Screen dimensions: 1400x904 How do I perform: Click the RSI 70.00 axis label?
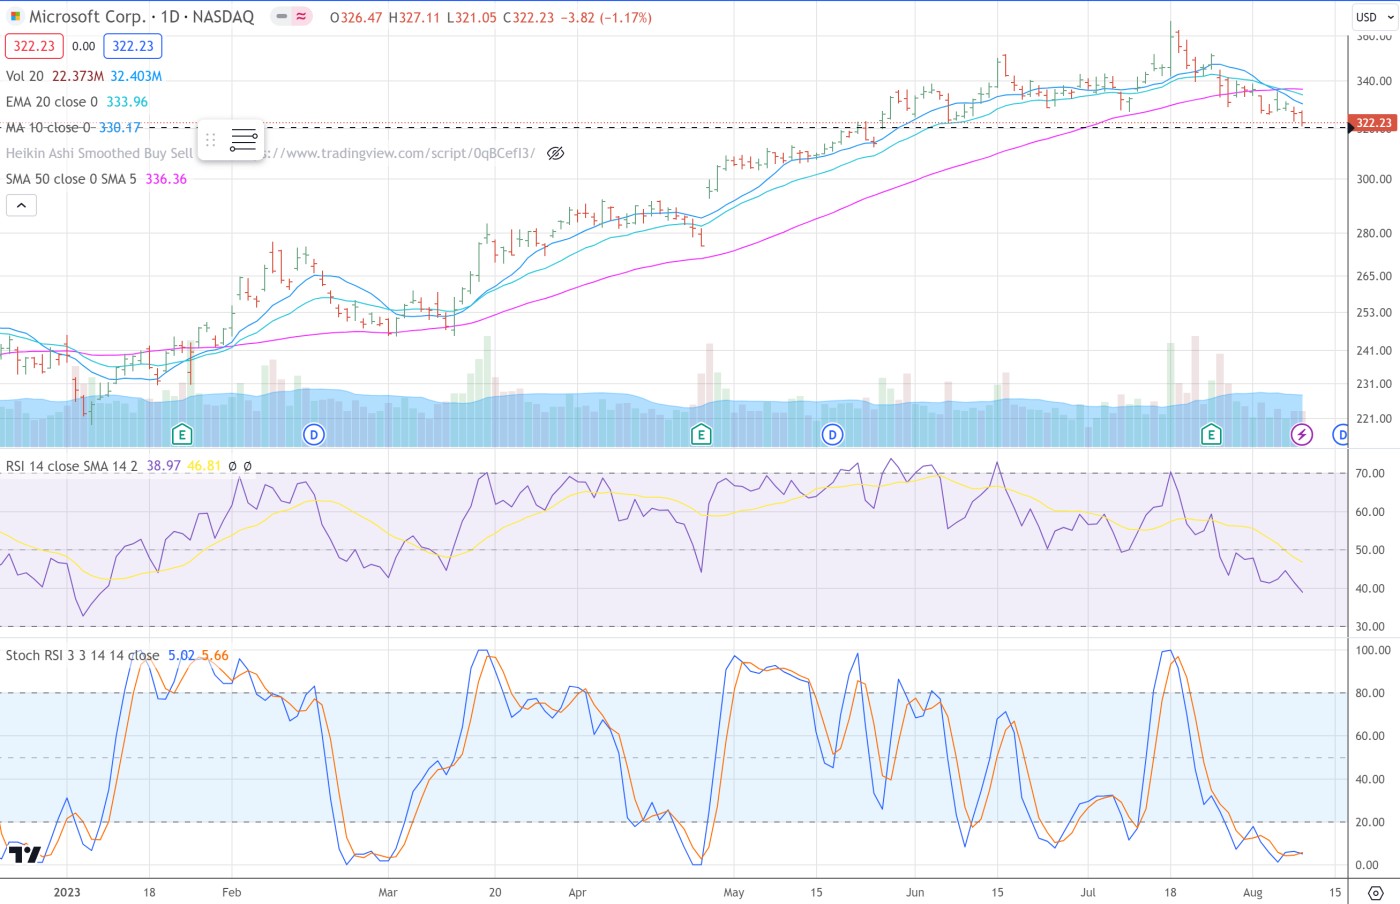pyautogui.click(x=1370, y=473)
